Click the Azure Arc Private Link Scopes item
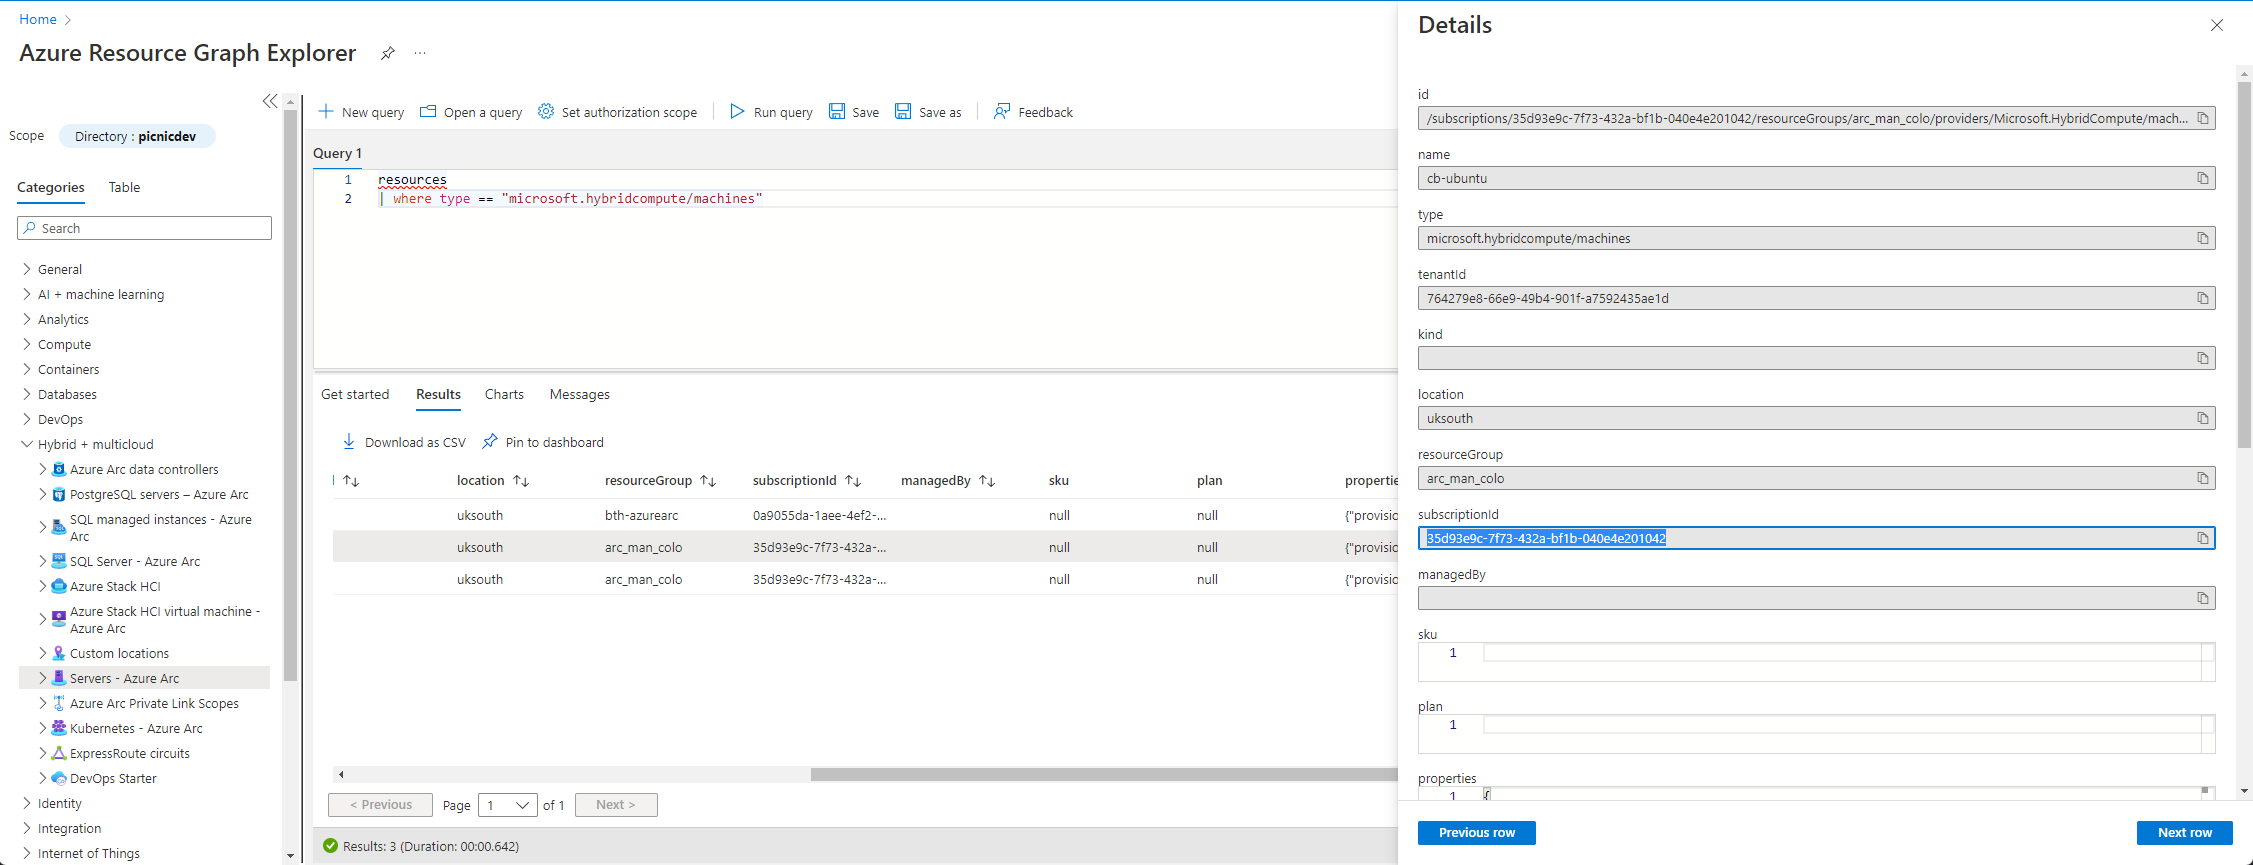Screen dimensions: 2253x865 [154, 703]
